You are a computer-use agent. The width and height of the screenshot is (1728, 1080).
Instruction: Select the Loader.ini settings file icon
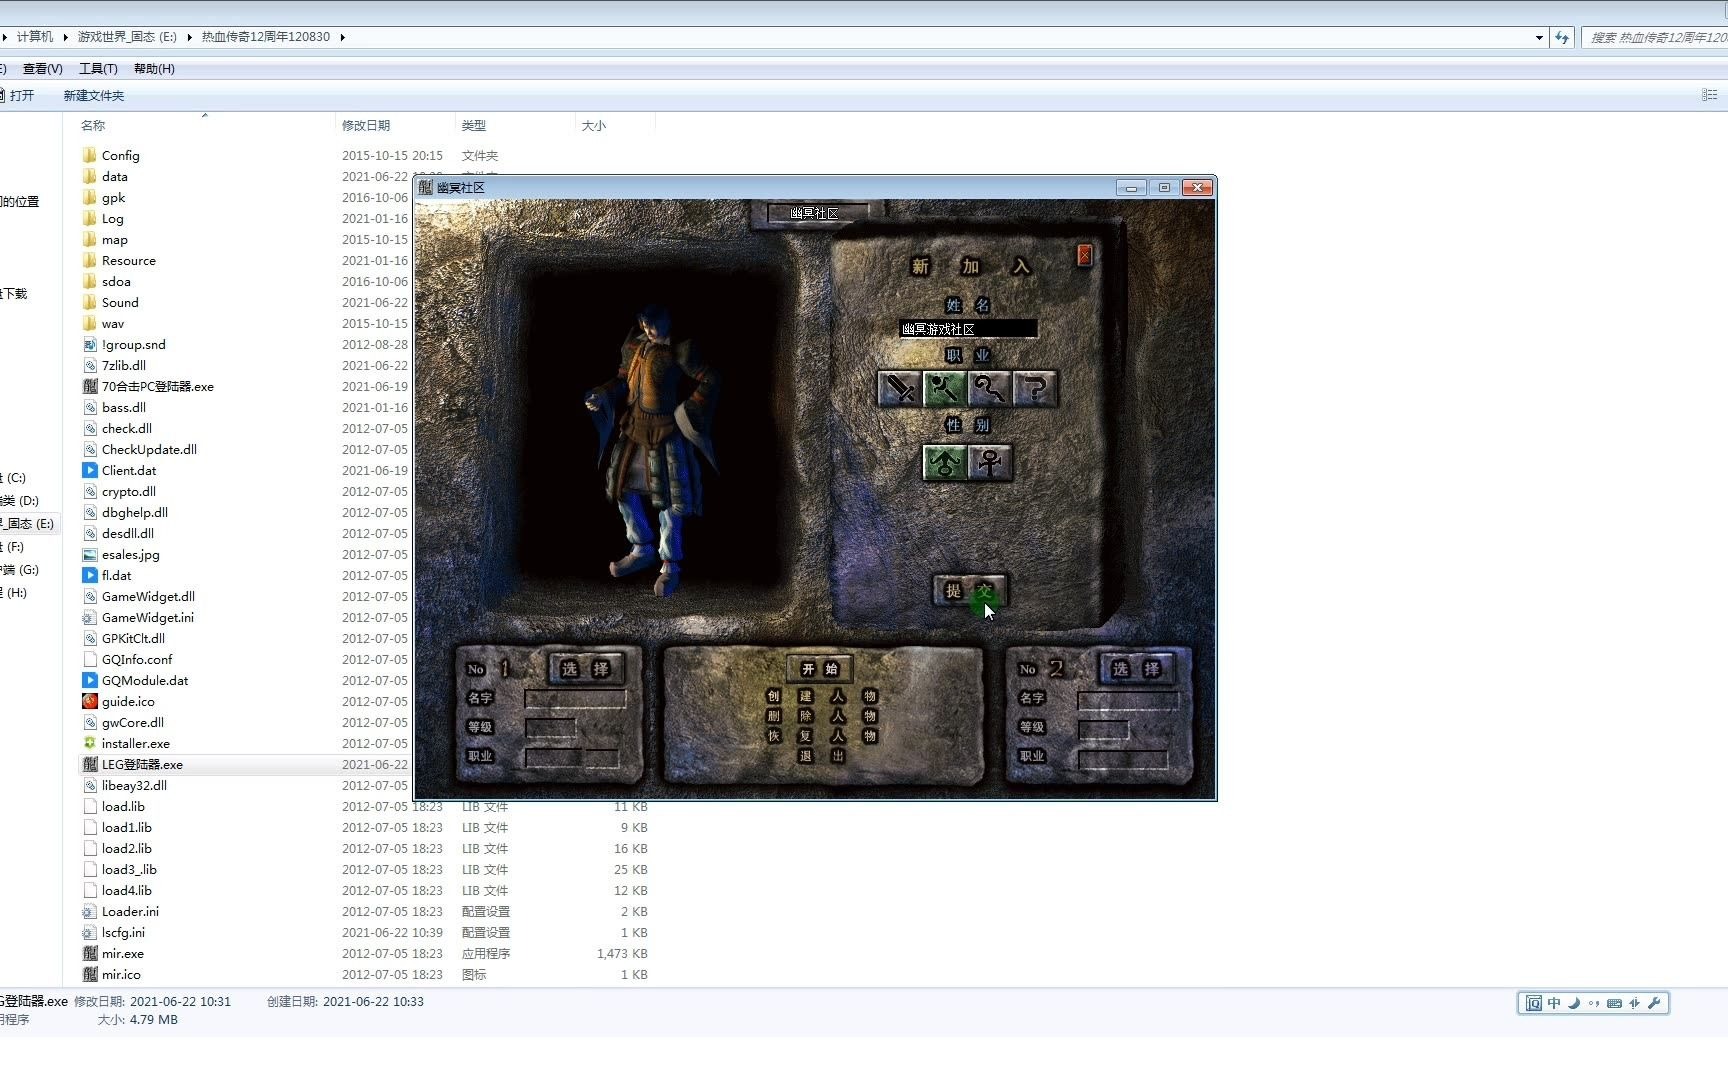tap(90, 911)
